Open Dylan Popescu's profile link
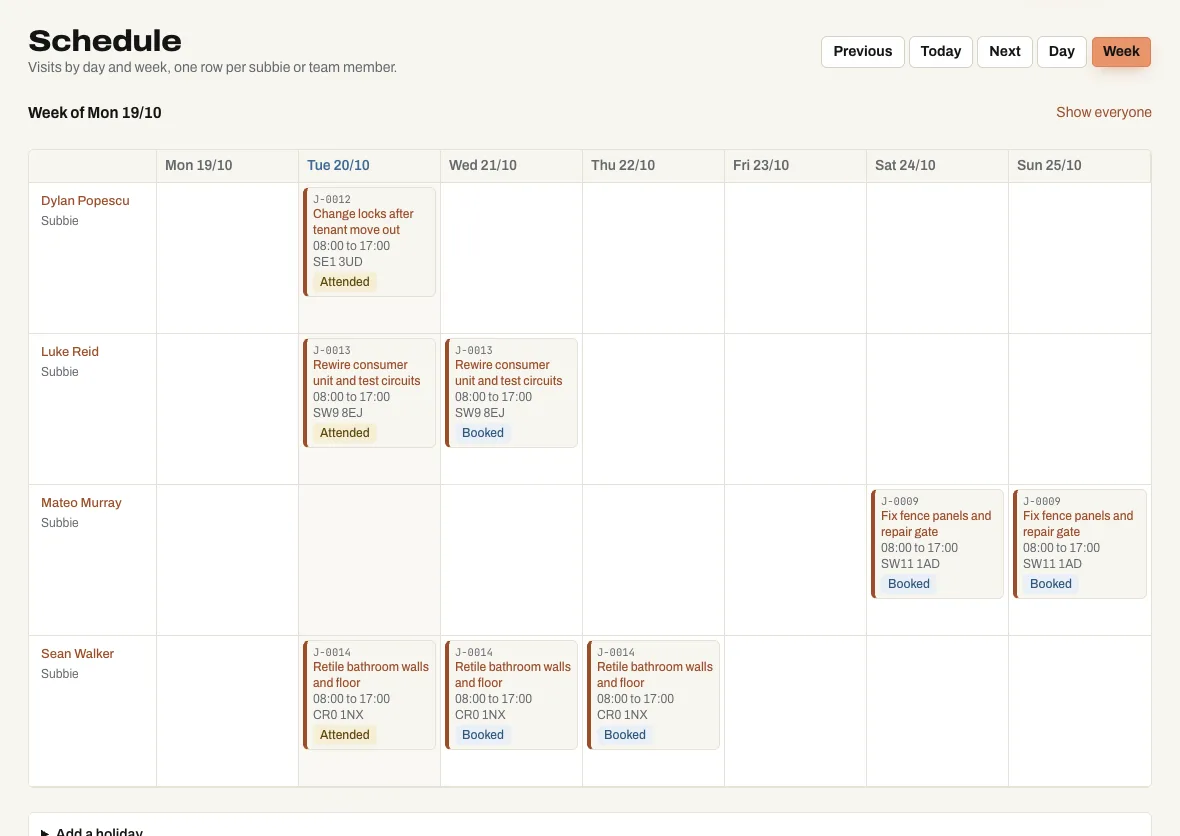1180x836 pixels. pos(85,201)
